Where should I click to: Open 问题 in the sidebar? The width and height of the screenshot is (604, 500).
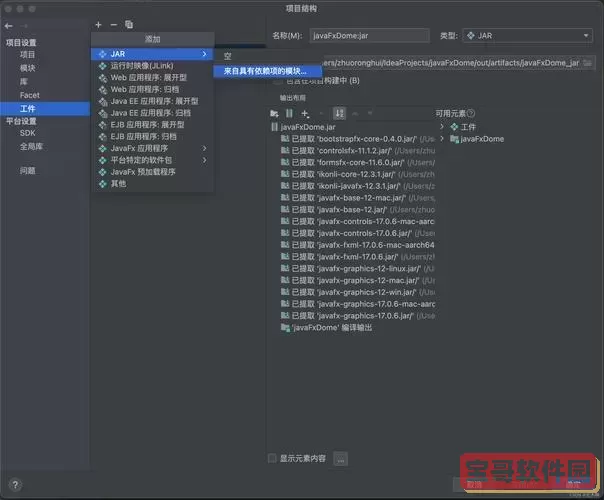pos(27,170)
